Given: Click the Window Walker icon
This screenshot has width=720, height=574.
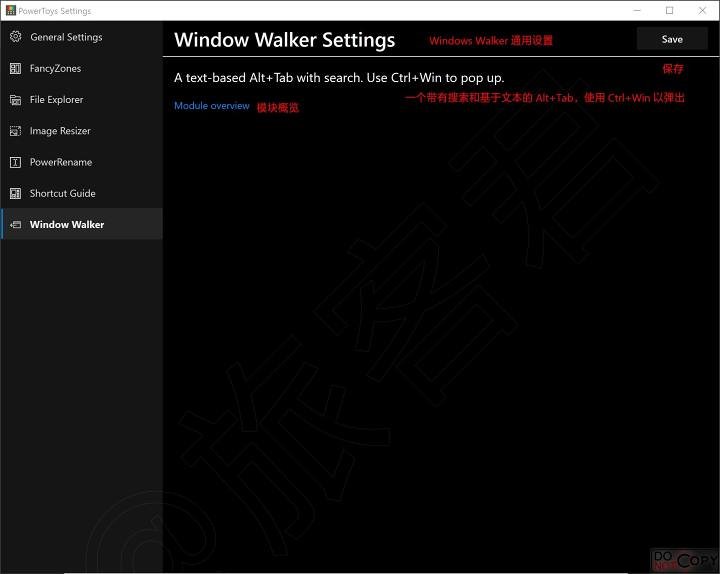Looking at the screenshot, I should click(x=16, y=225).
